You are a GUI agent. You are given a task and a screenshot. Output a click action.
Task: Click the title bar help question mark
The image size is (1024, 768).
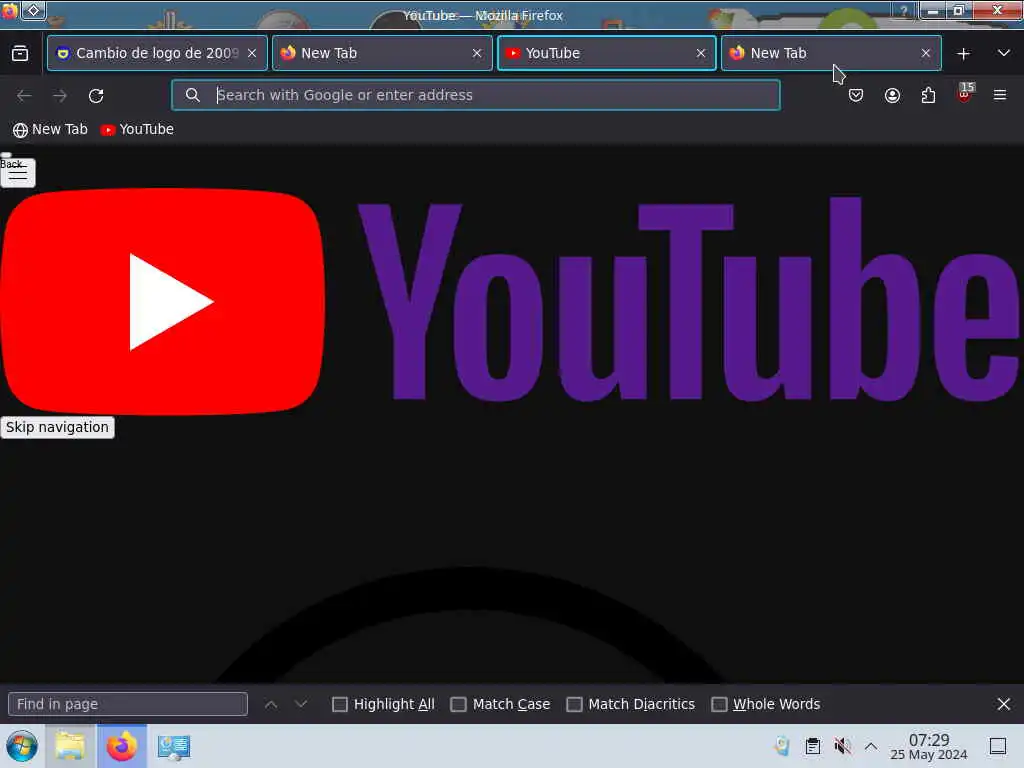[x=903, y=11]
